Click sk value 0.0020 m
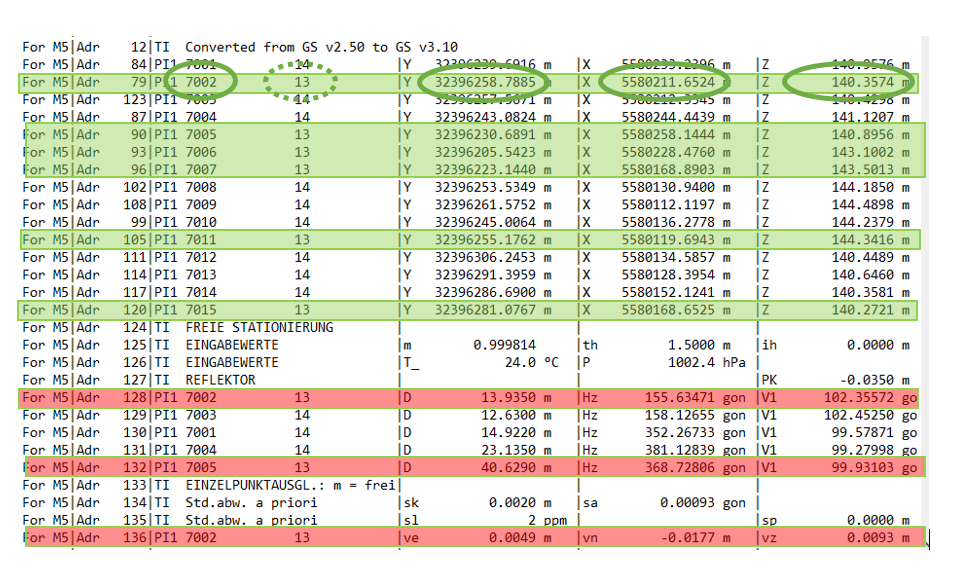Screen dimensions: 959x561 coord(520,503)
